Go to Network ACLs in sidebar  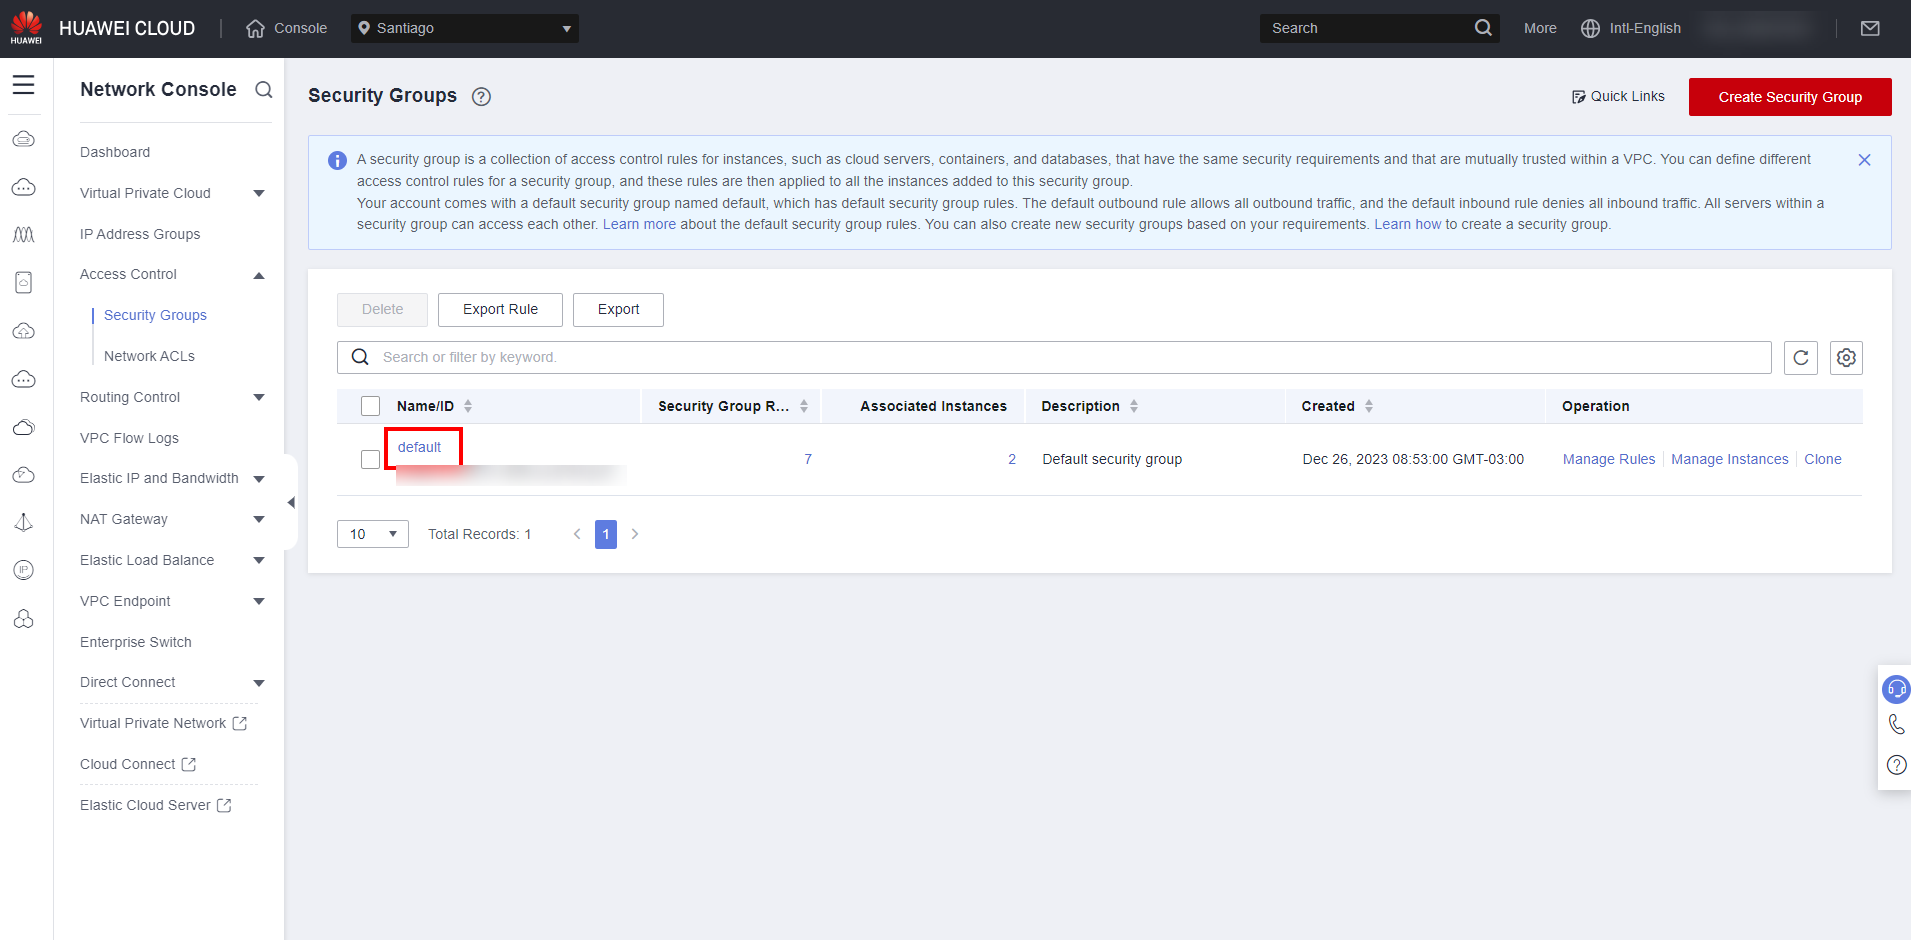click(149, 356)
